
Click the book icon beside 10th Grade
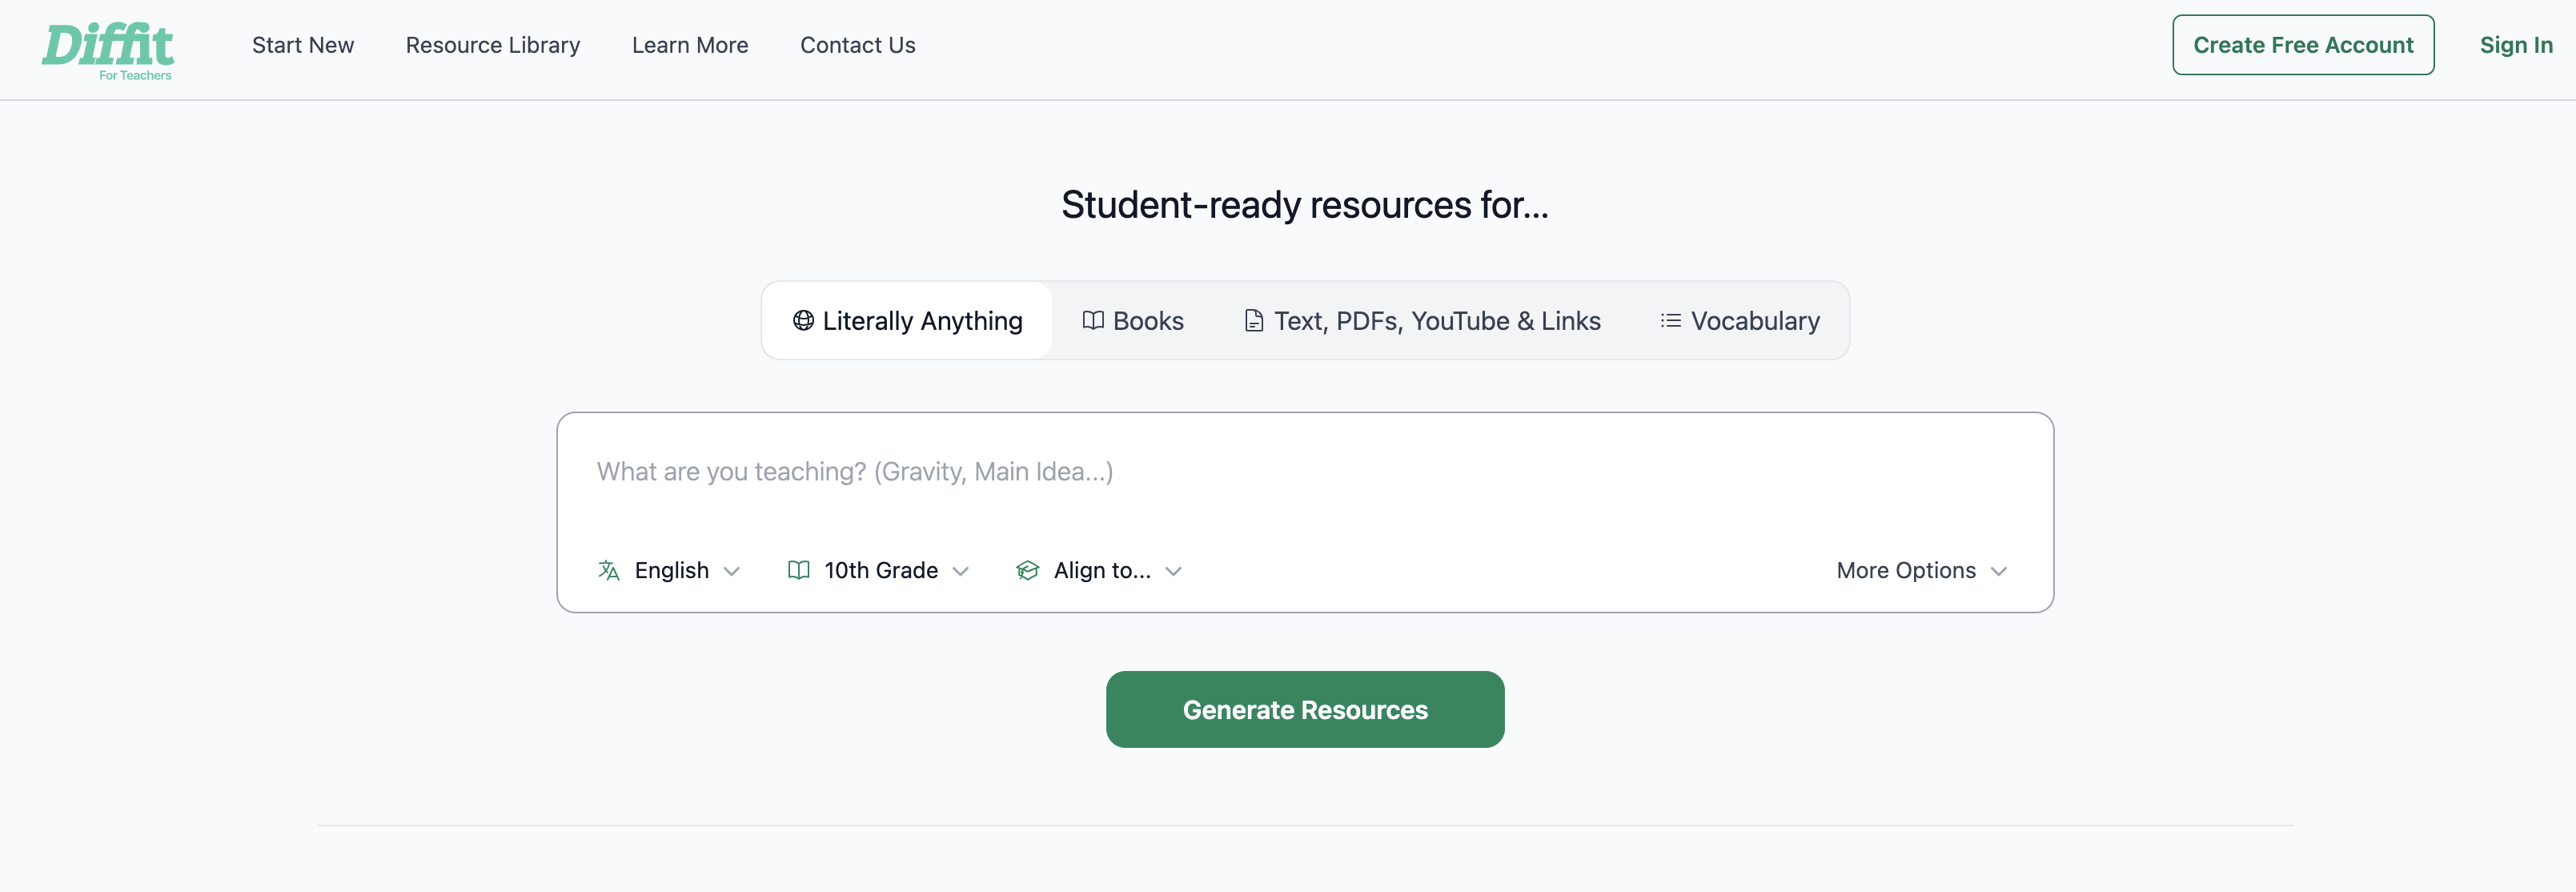pyautogui.click(x=798, y=570)
